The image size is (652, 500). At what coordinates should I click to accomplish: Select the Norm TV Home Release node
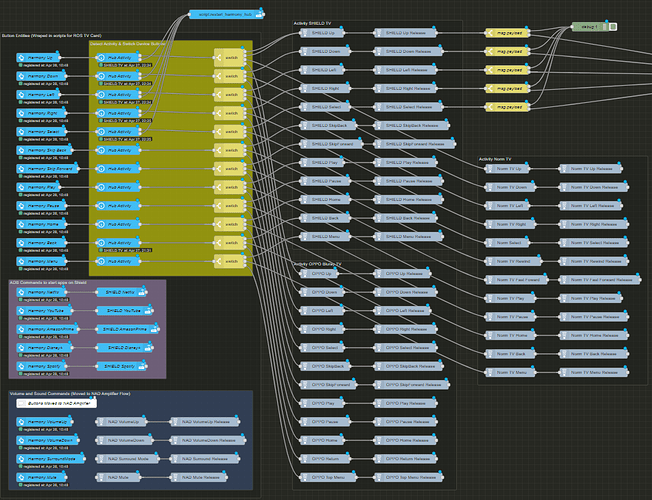tap(594, 335)
